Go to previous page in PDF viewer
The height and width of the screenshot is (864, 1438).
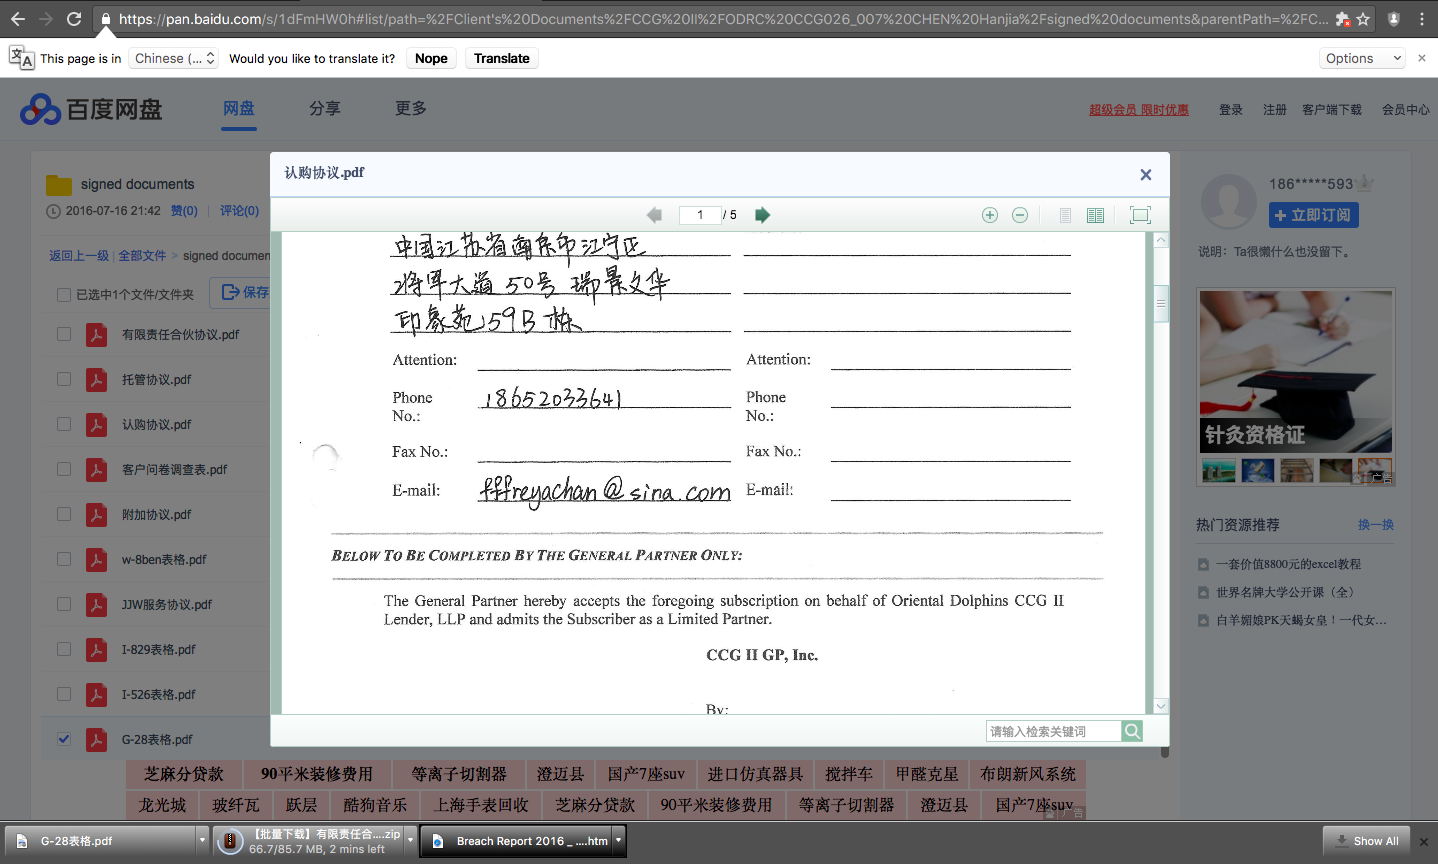[654, 215]
